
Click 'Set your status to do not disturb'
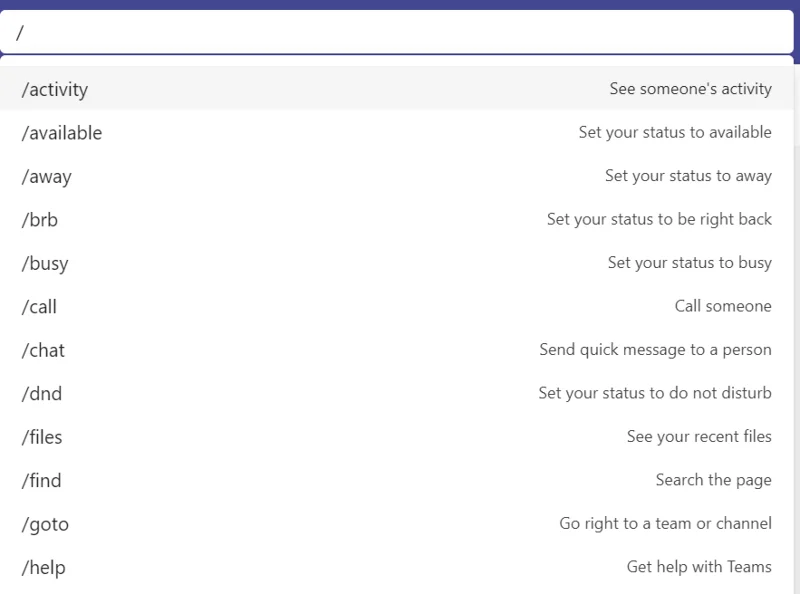point(655,393)
